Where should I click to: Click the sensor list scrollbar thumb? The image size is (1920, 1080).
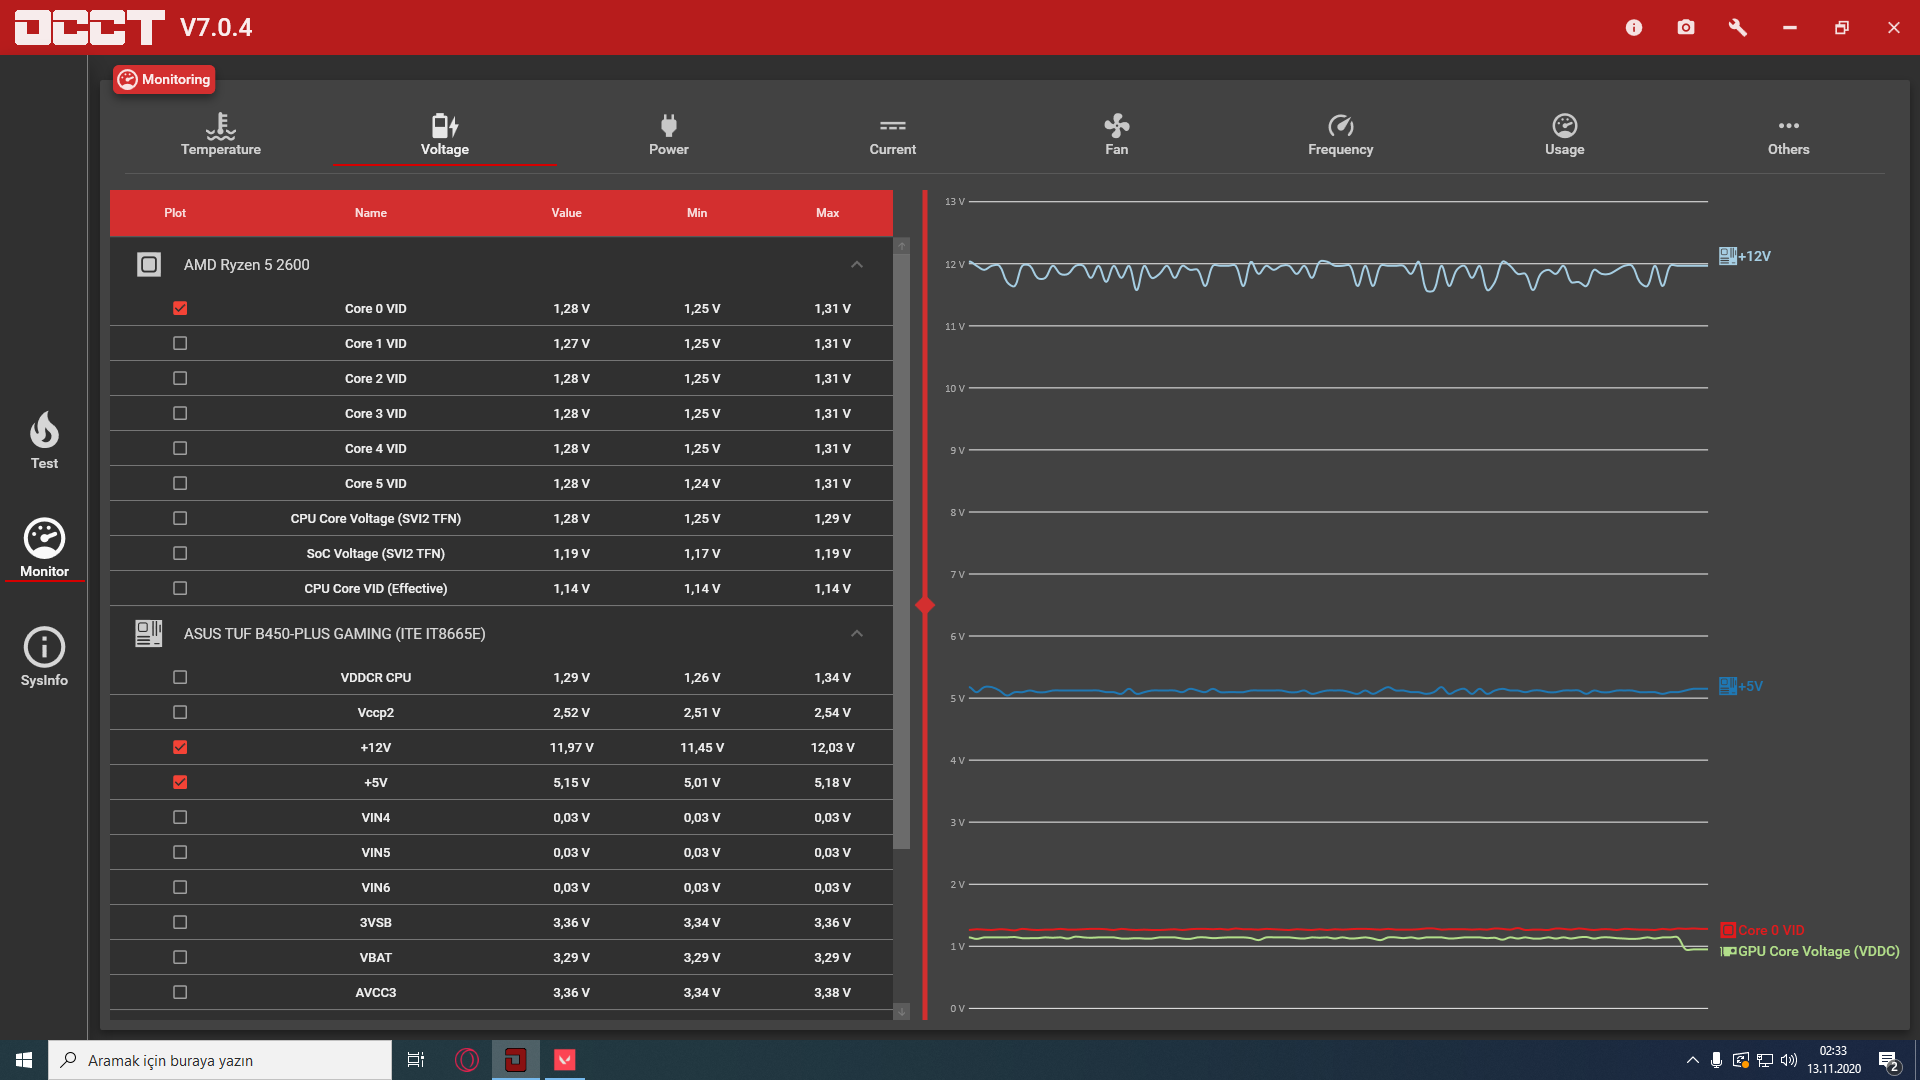[x=902, y=550]
